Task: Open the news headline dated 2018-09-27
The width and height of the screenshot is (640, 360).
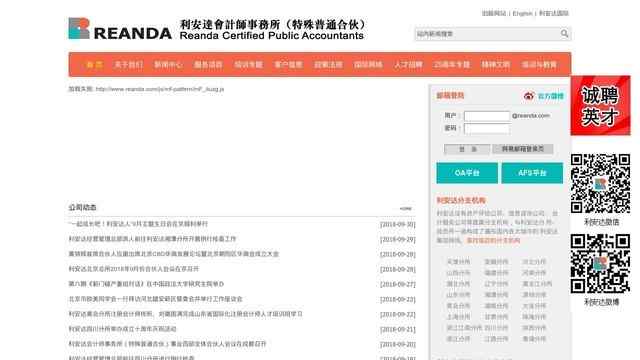Action: coord(146,284)
